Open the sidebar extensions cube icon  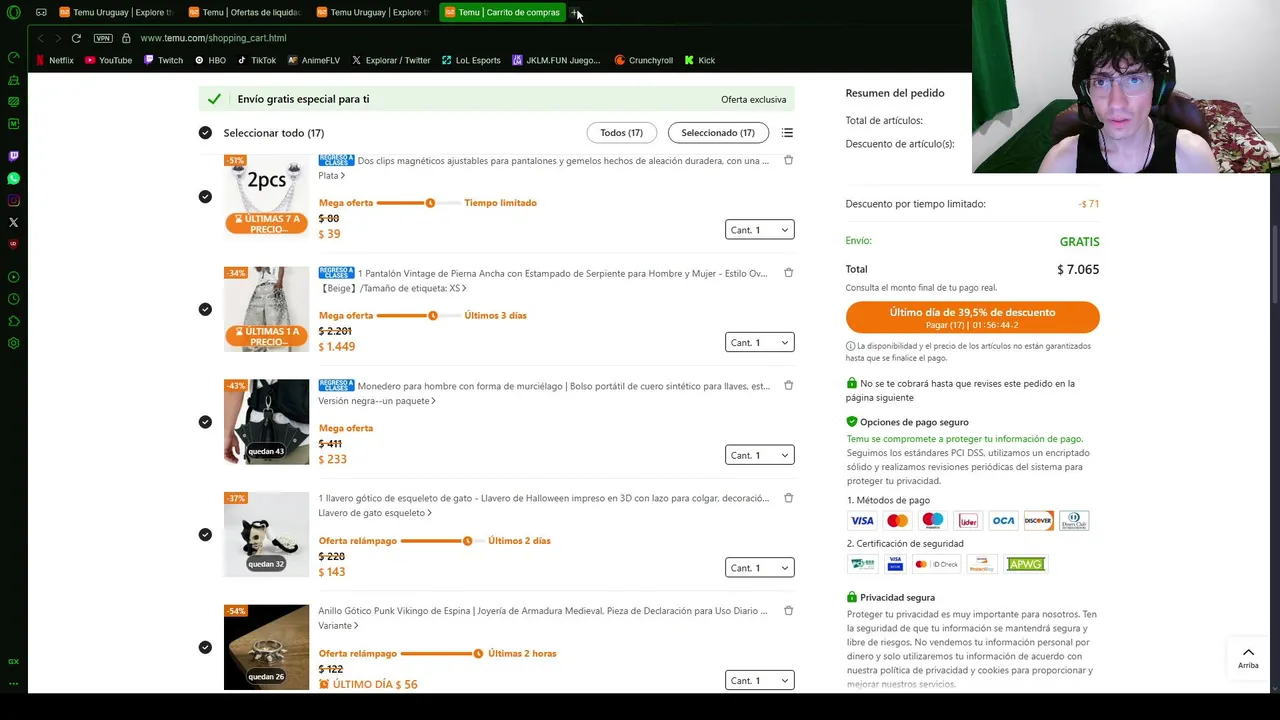point(13,321)
